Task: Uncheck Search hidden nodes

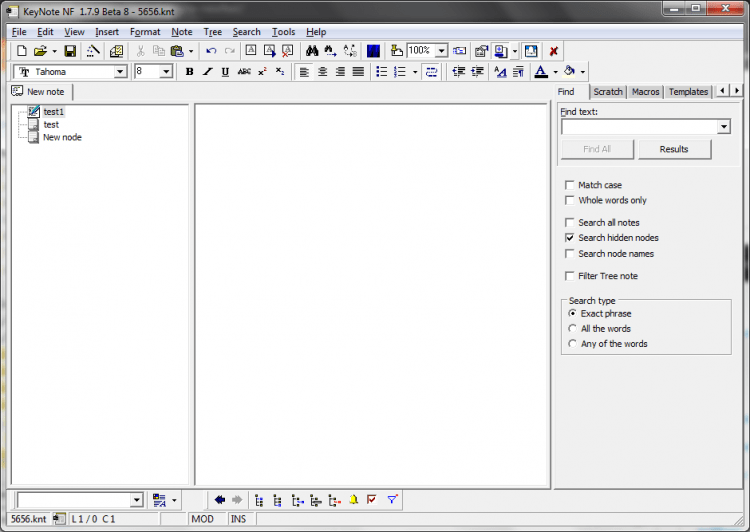Action: click(x=570, y=238)
